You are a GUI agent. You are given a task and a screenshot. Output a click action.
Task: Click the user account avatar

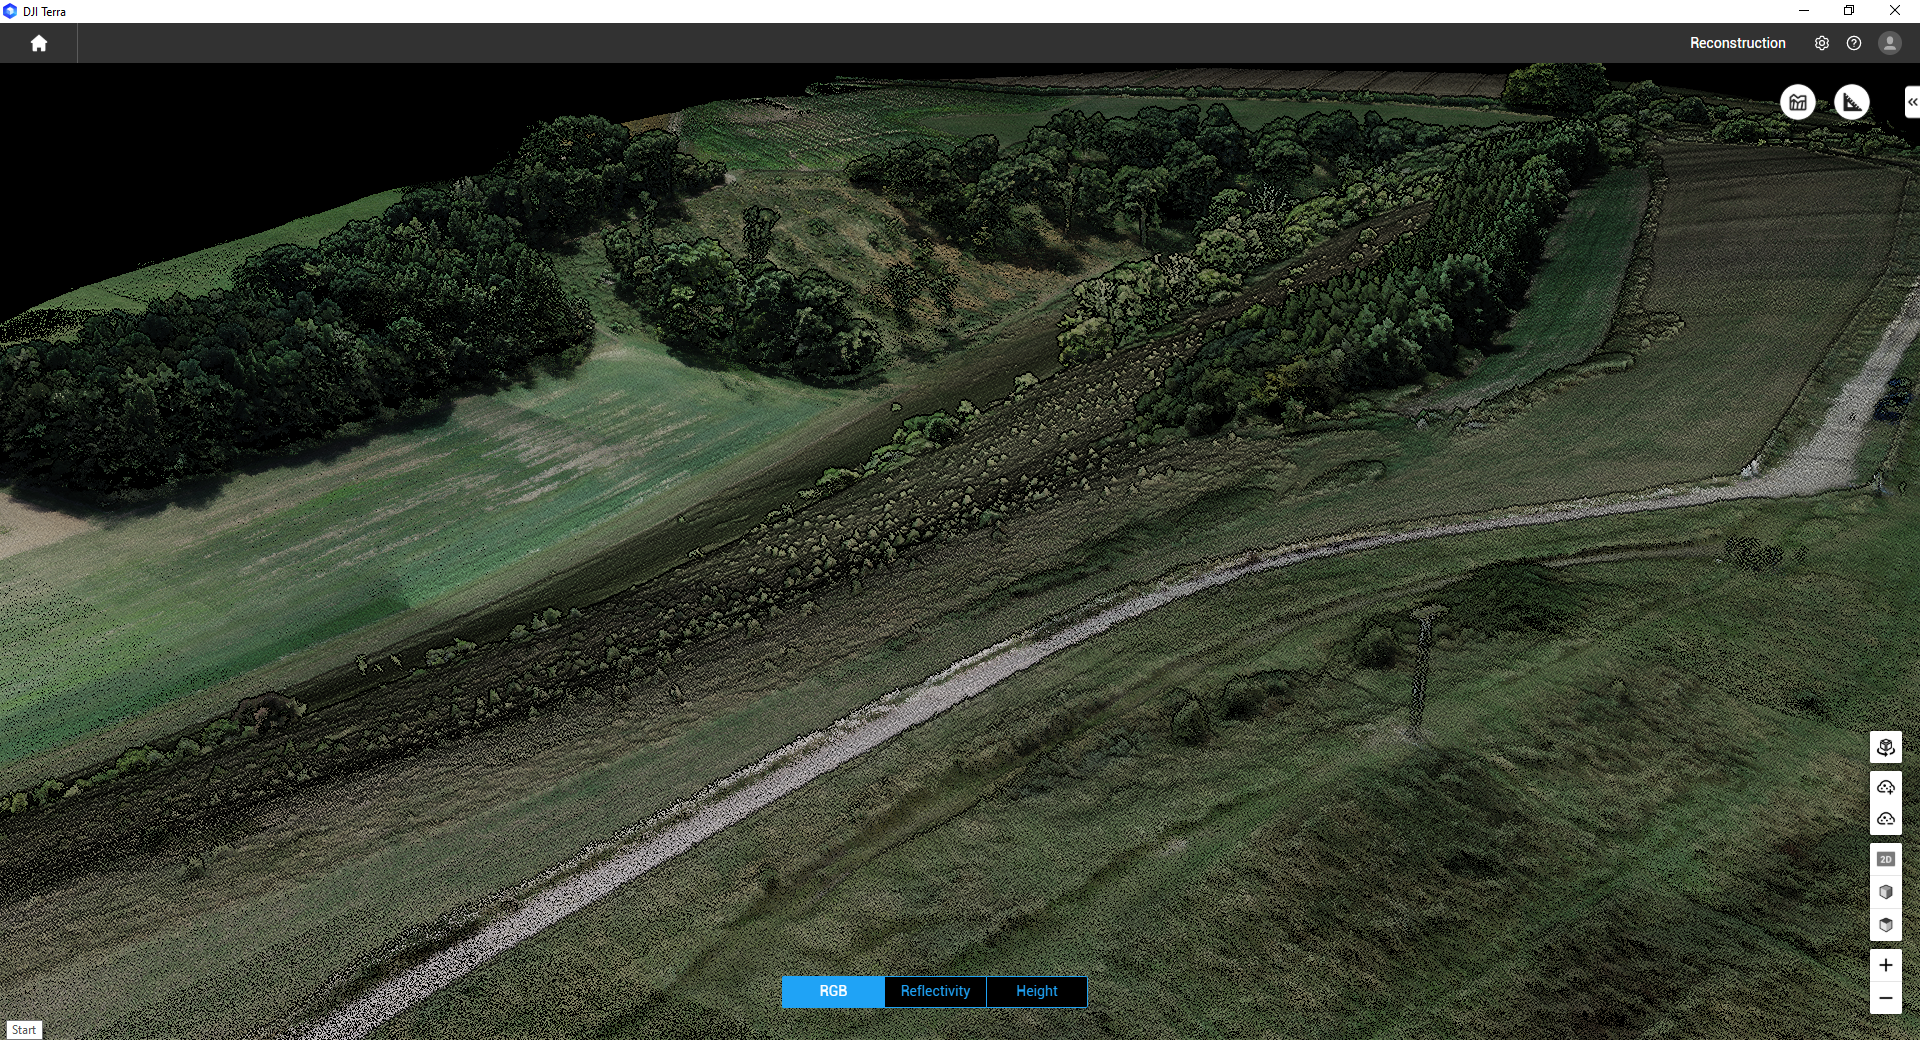[x=1889, y=43]
